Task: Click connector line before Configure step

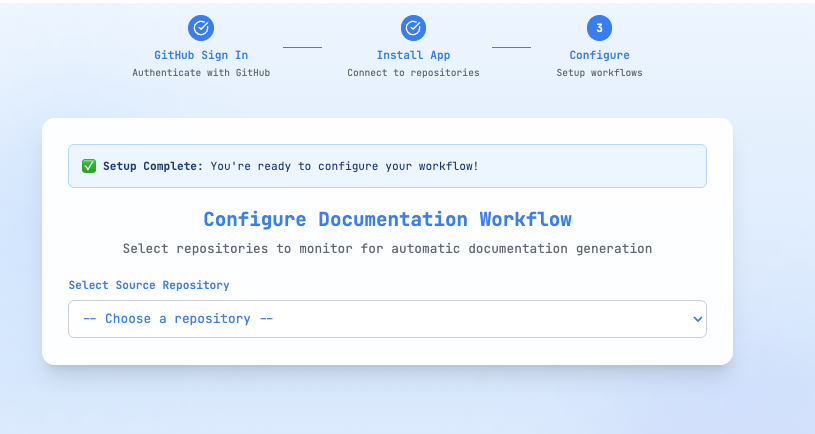Action: (511, 46)
